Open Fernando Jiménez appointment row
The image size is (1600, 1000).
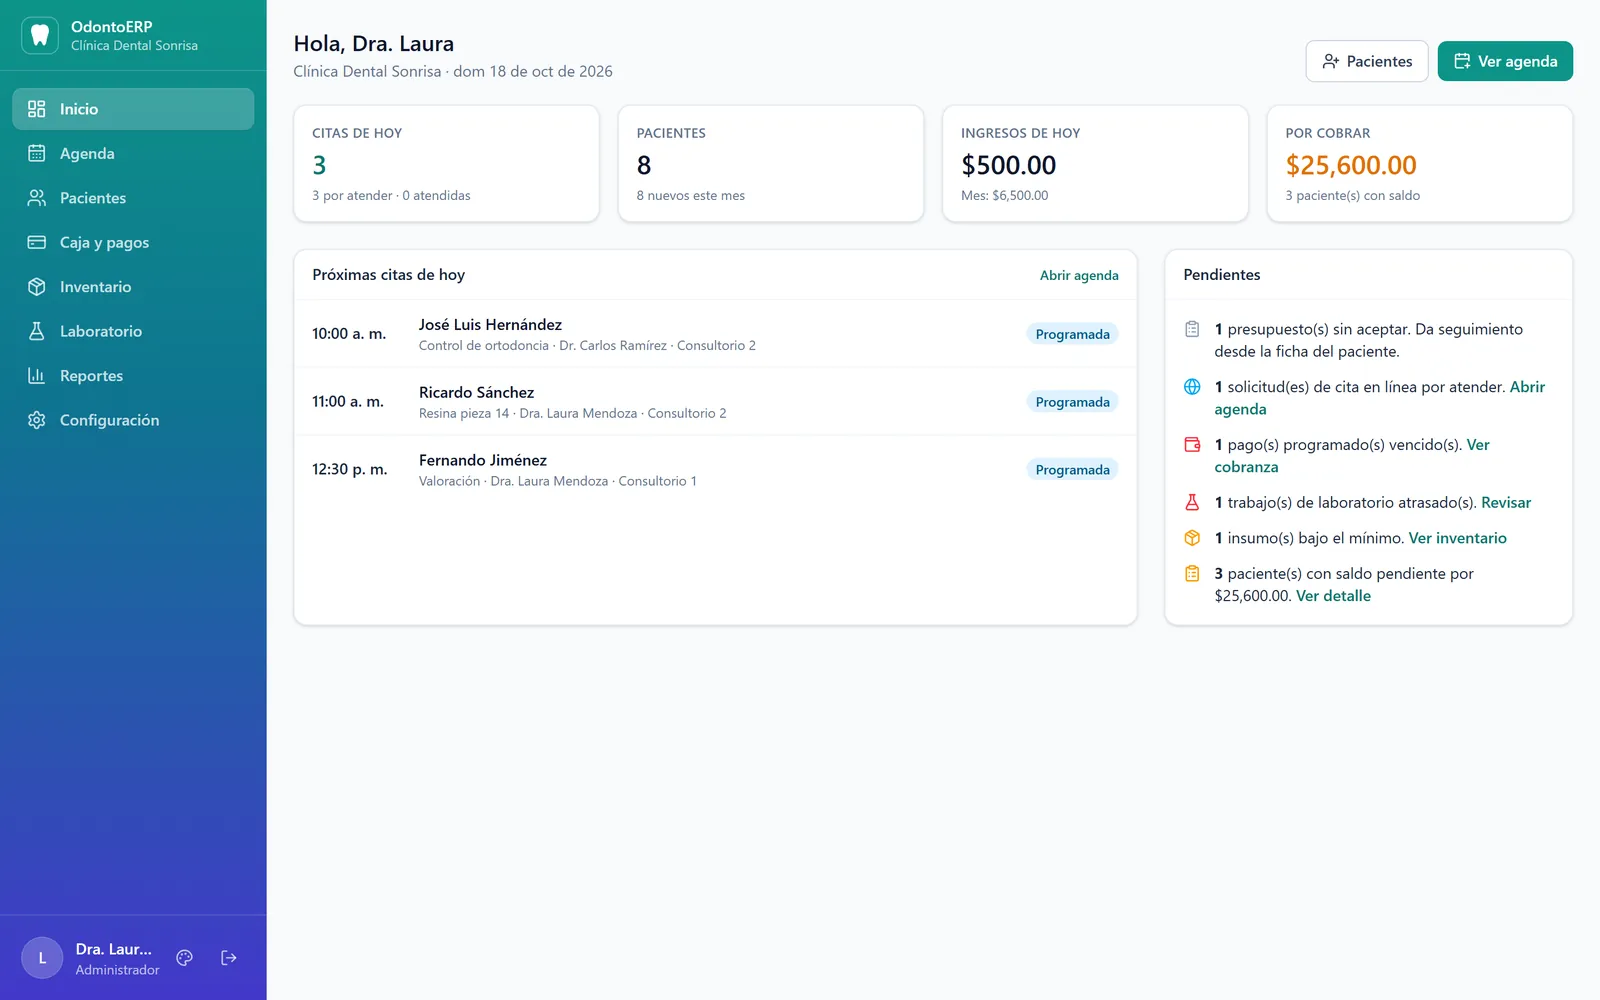point(715,470)
